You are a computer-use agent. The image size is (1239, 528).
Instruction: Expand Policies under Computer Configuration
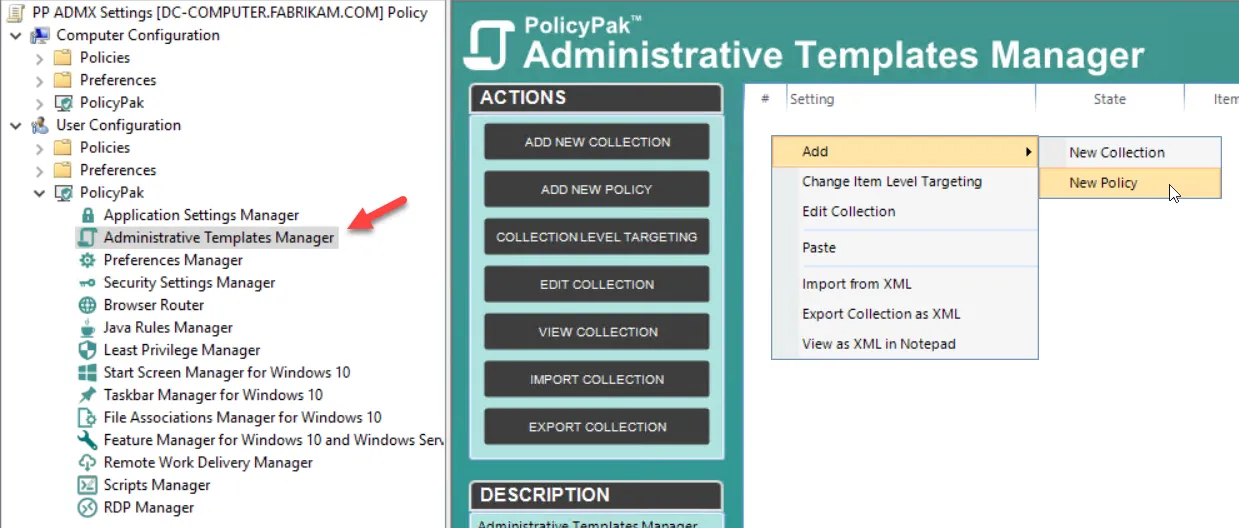(40, 58)
